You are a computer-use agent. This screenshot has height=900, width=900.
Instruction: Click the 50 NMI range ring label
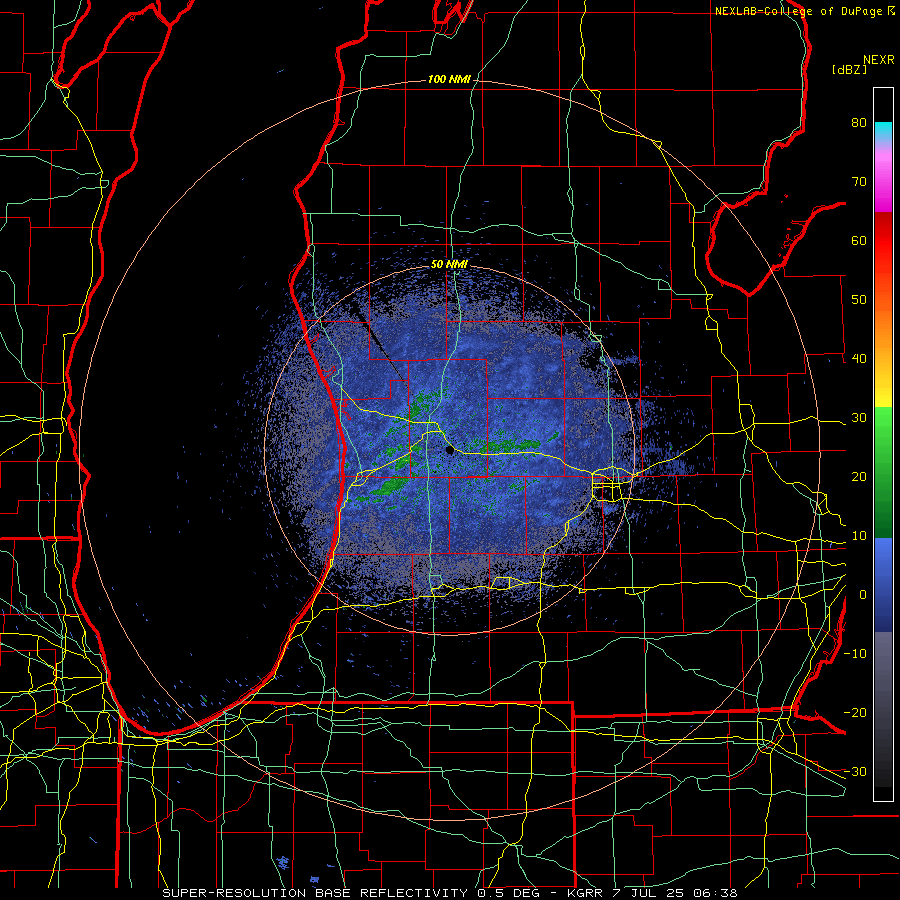pyautogui.click(x=449, y=265)
